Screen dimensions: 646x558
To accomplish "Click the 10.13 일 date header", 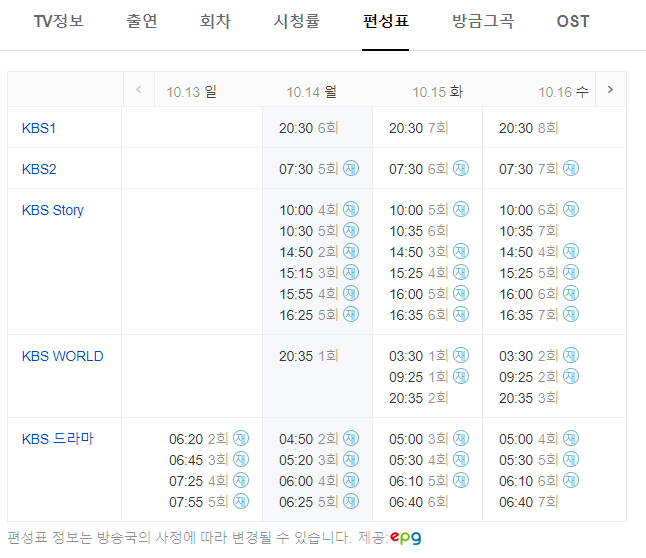I will tap(192, 91).
